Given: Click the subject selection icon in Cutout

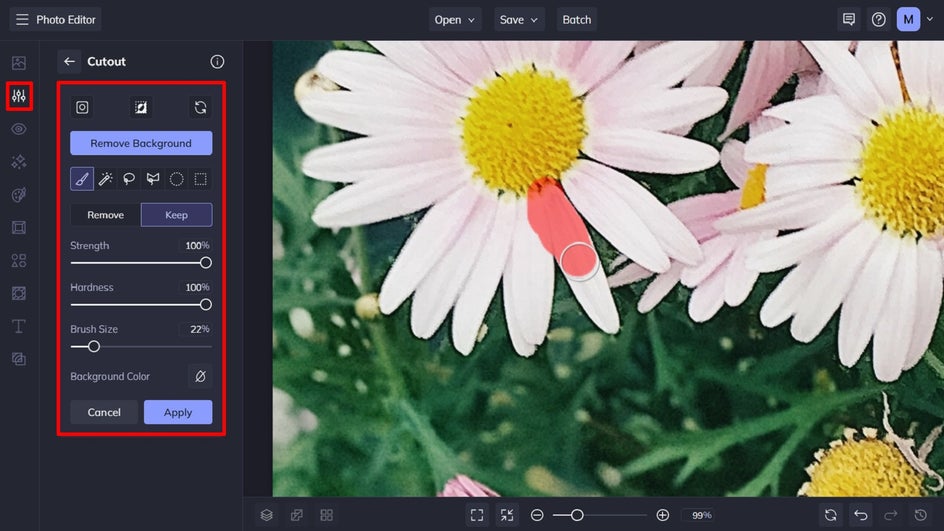Looking at the screenshot, I should click(x=82, y=107).
